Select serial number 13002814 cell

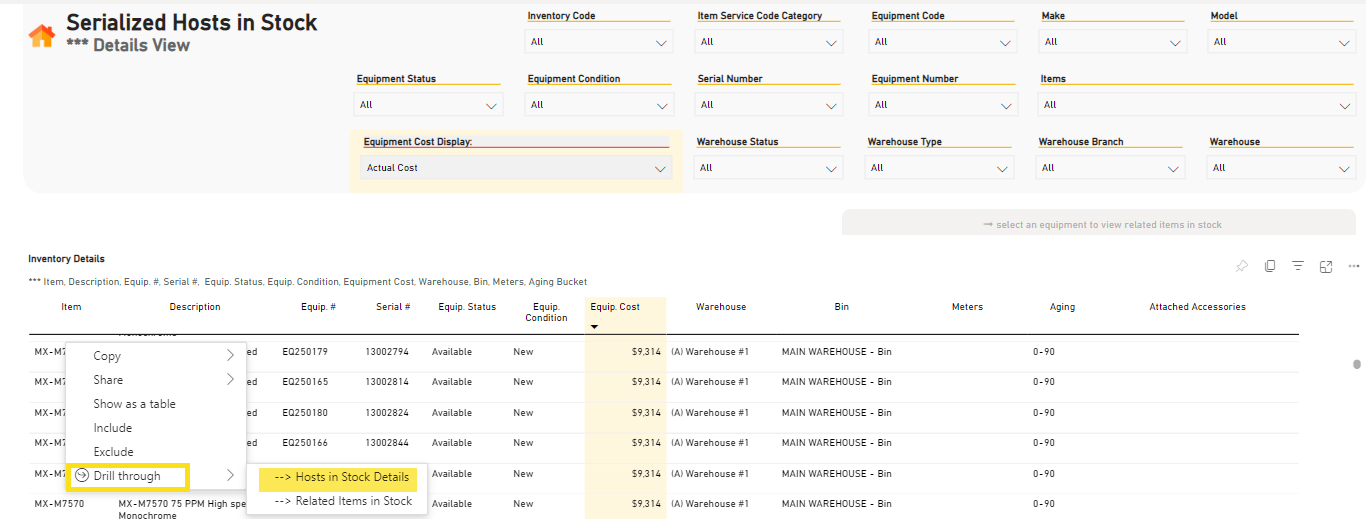386,382
